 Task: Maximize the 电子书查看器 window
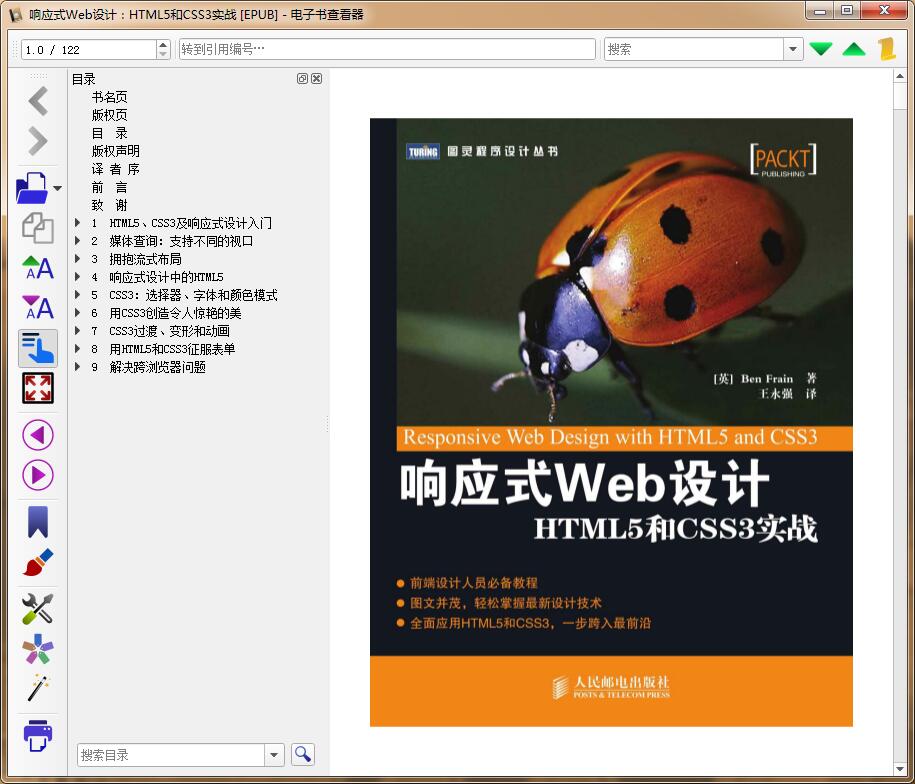[x=847, y=10]
